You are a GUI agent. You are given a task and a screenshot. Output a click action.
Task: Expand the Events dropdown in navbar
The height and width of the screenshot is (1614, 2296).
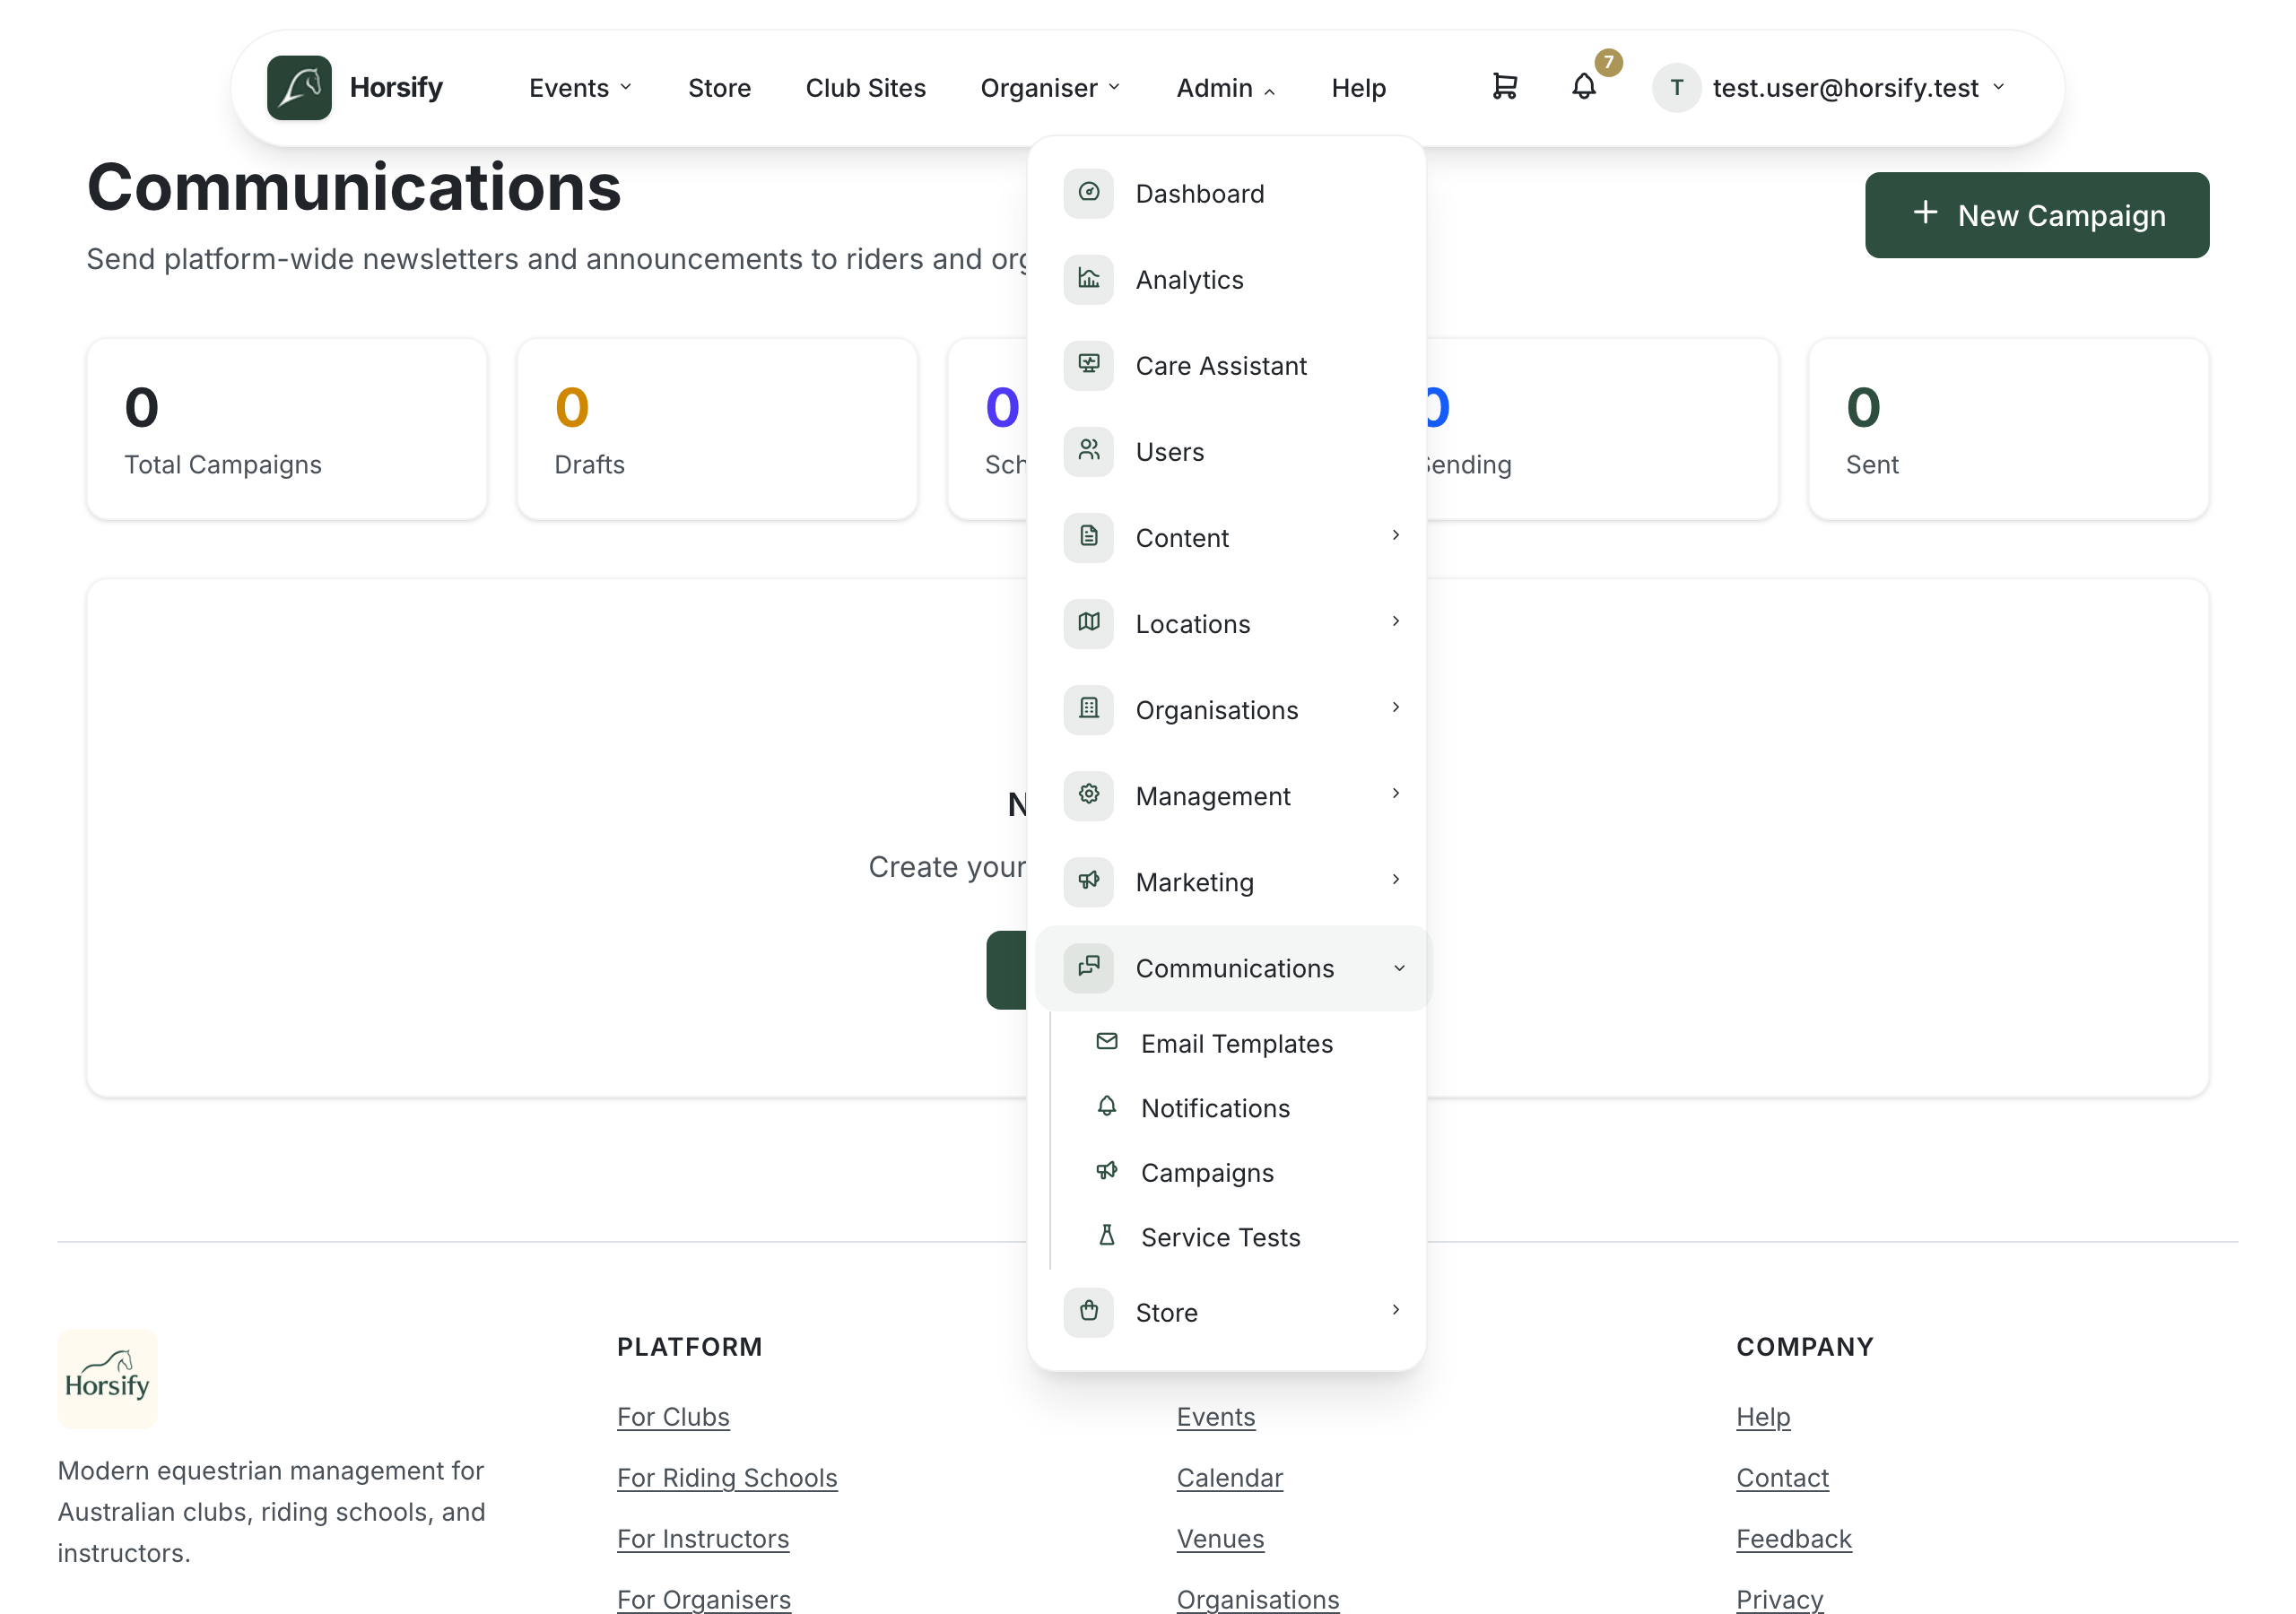(580, 88)
